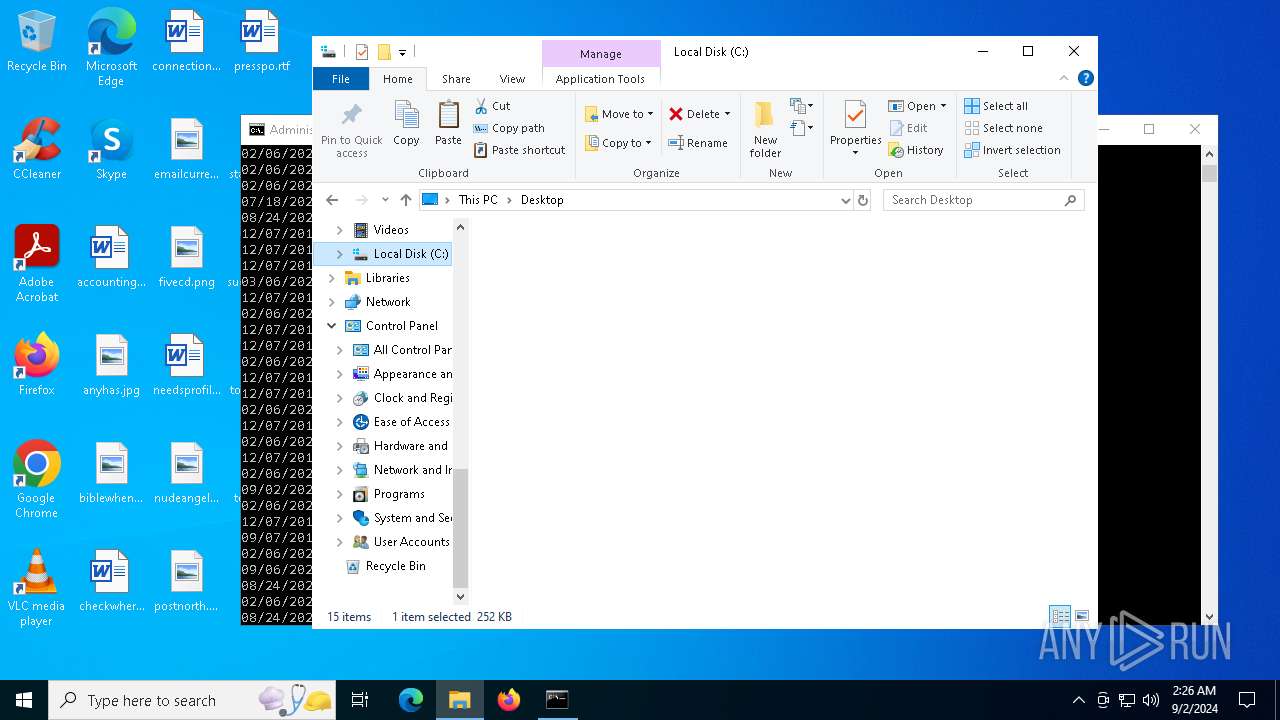Click Paste shortcut
The height and width of the screenshot is (720, 1280).
coord(519,150)
